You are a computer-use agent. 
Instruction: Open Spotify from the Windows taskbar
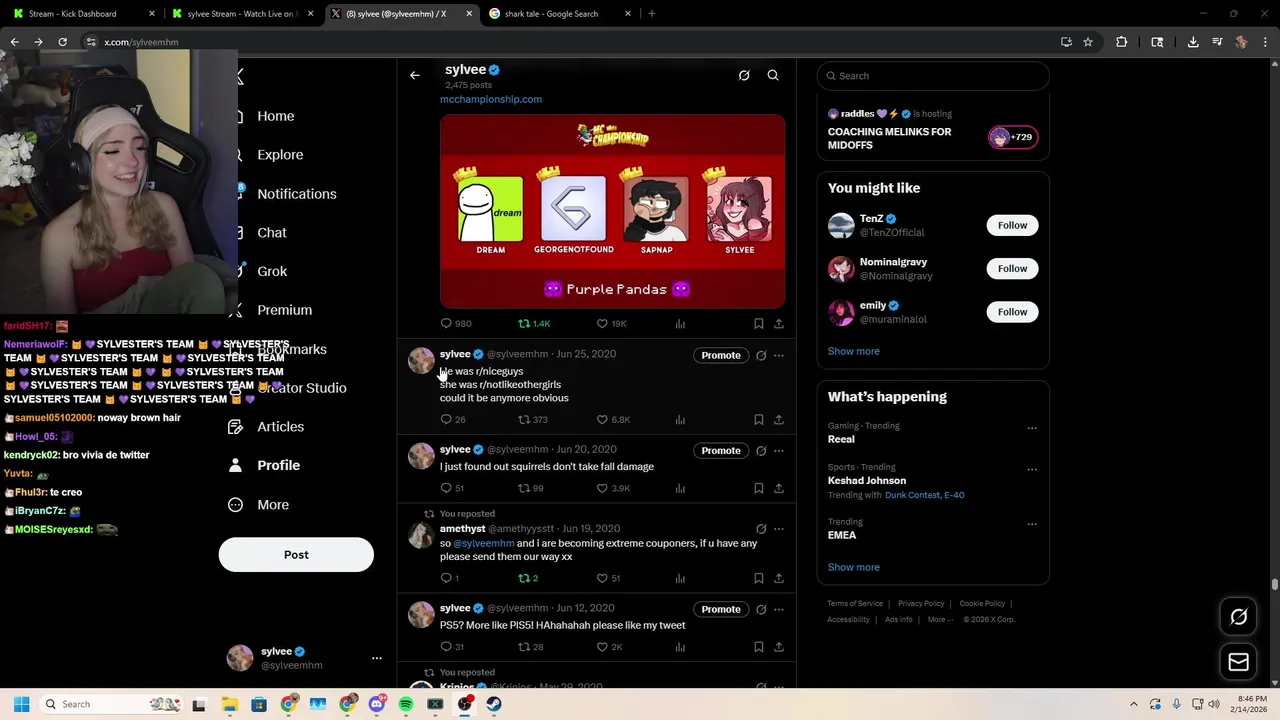tap(406, 704)
